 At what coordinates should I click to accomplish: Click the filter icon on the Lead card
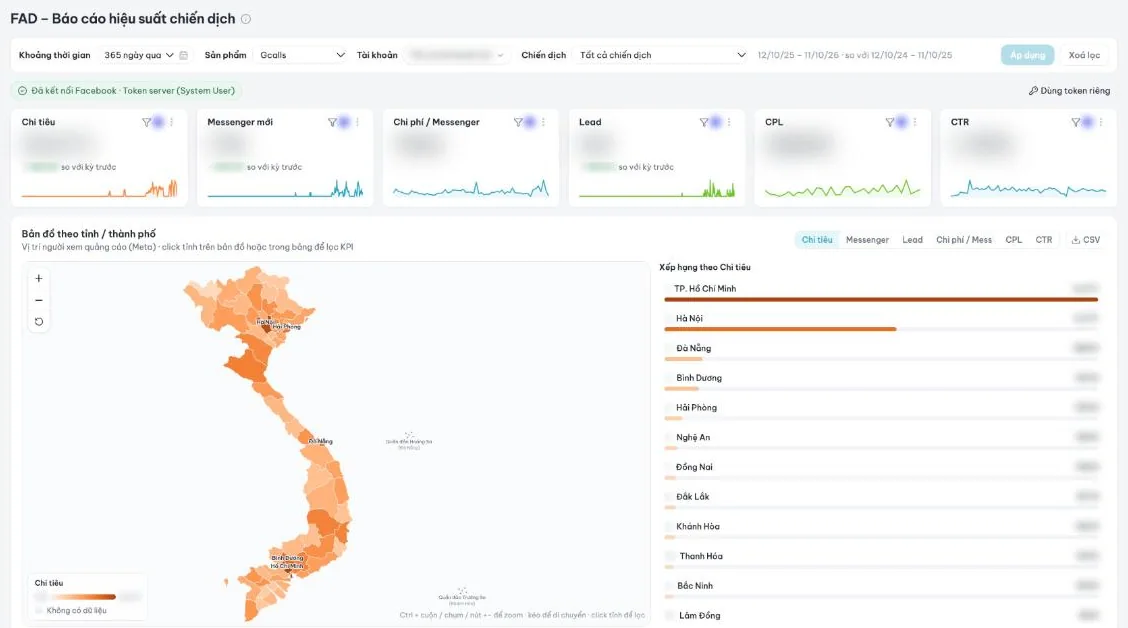[704, 122]
